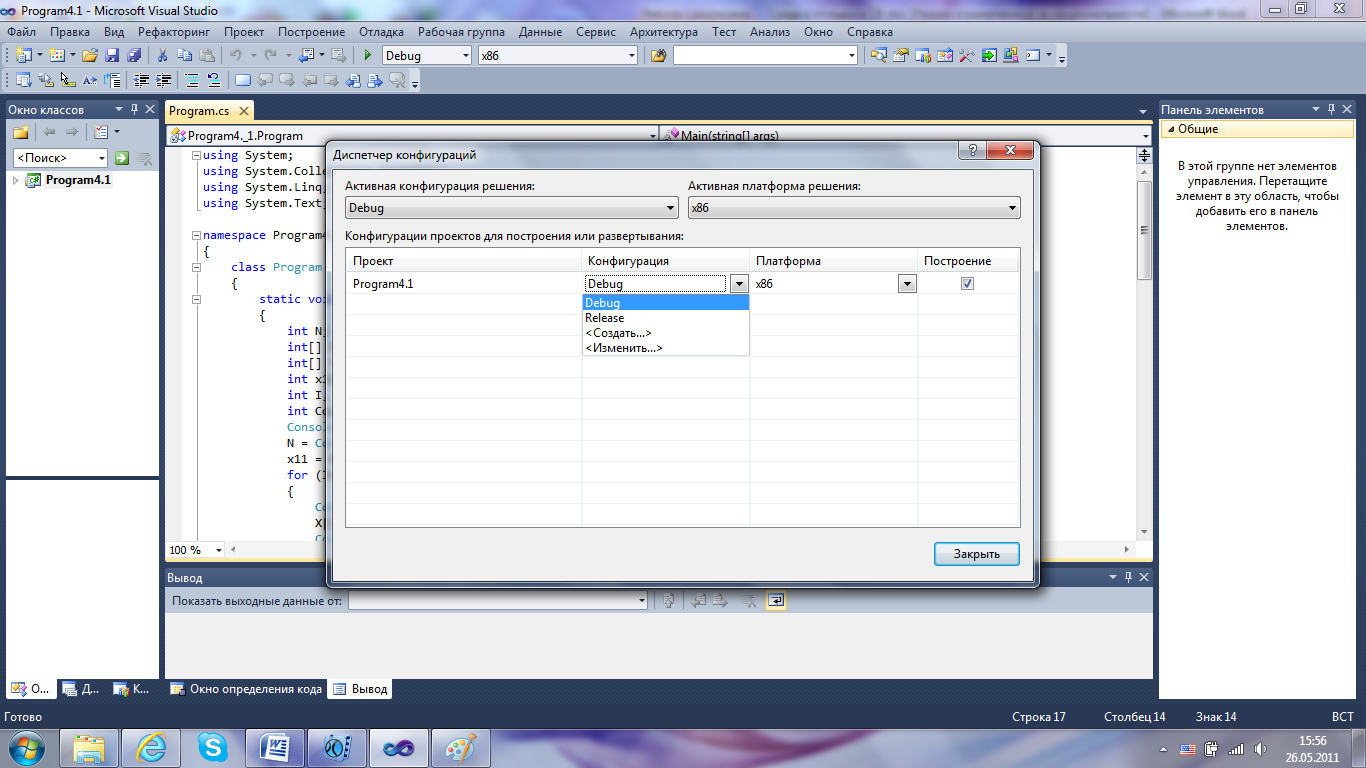Click the green search Go button in Class View
The width and height of the screenshot is (1366, 768).
coord(122,158)
